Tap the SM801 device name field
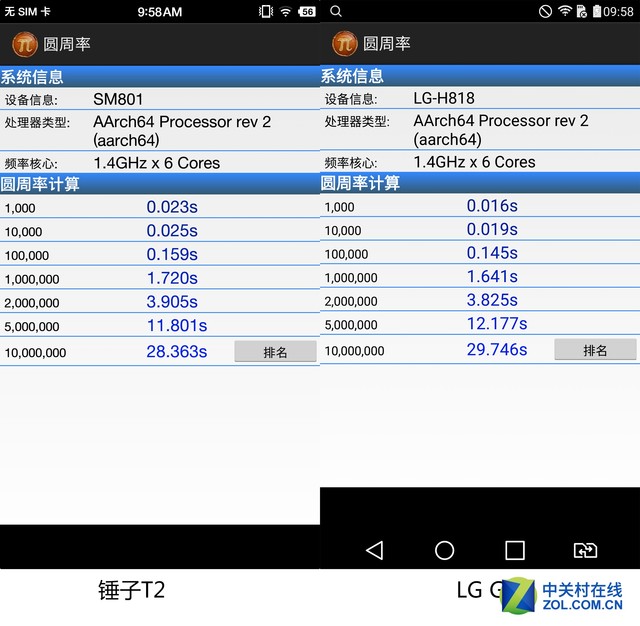The height and width of the screenshot is (626, 640). pos(118,99)
